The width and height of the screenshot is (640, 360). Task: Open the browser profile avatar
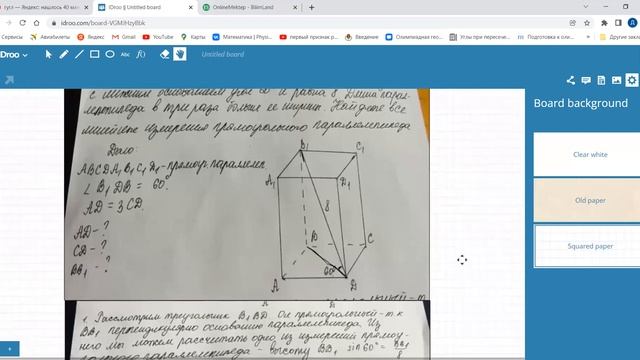pos(632,23)
